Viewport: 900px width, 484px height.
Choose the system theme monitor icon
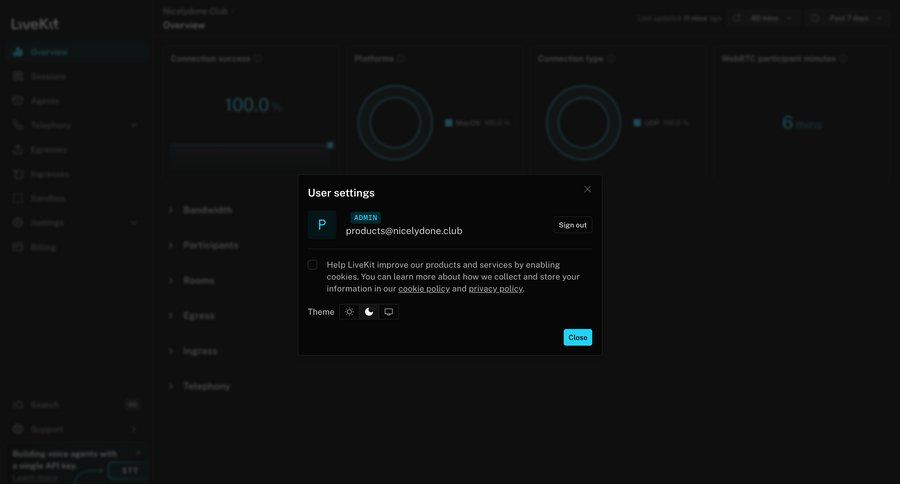tap(389, 312)
